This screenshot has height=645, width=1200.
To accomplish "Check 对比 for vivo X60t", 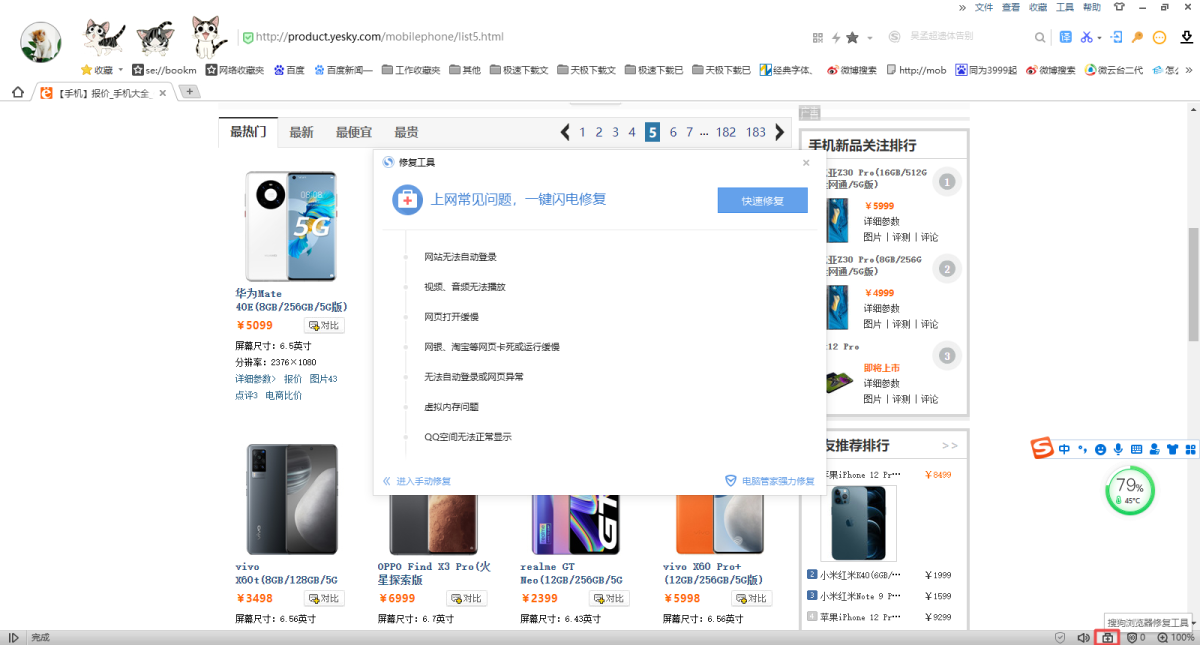I will [324, 598].
